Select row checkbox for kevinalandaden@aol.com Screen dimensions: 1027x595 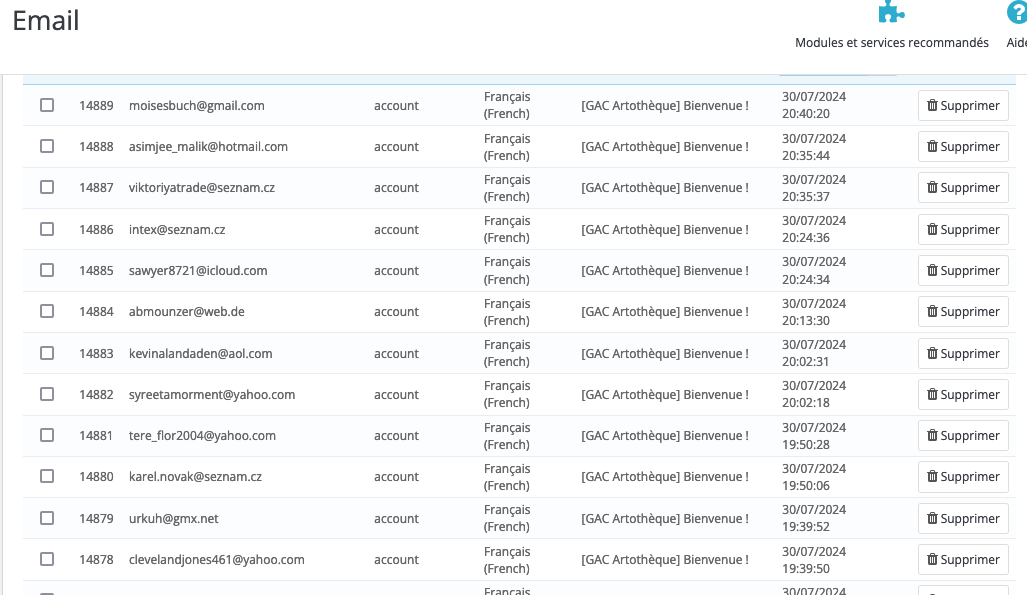tap(47, 353)
